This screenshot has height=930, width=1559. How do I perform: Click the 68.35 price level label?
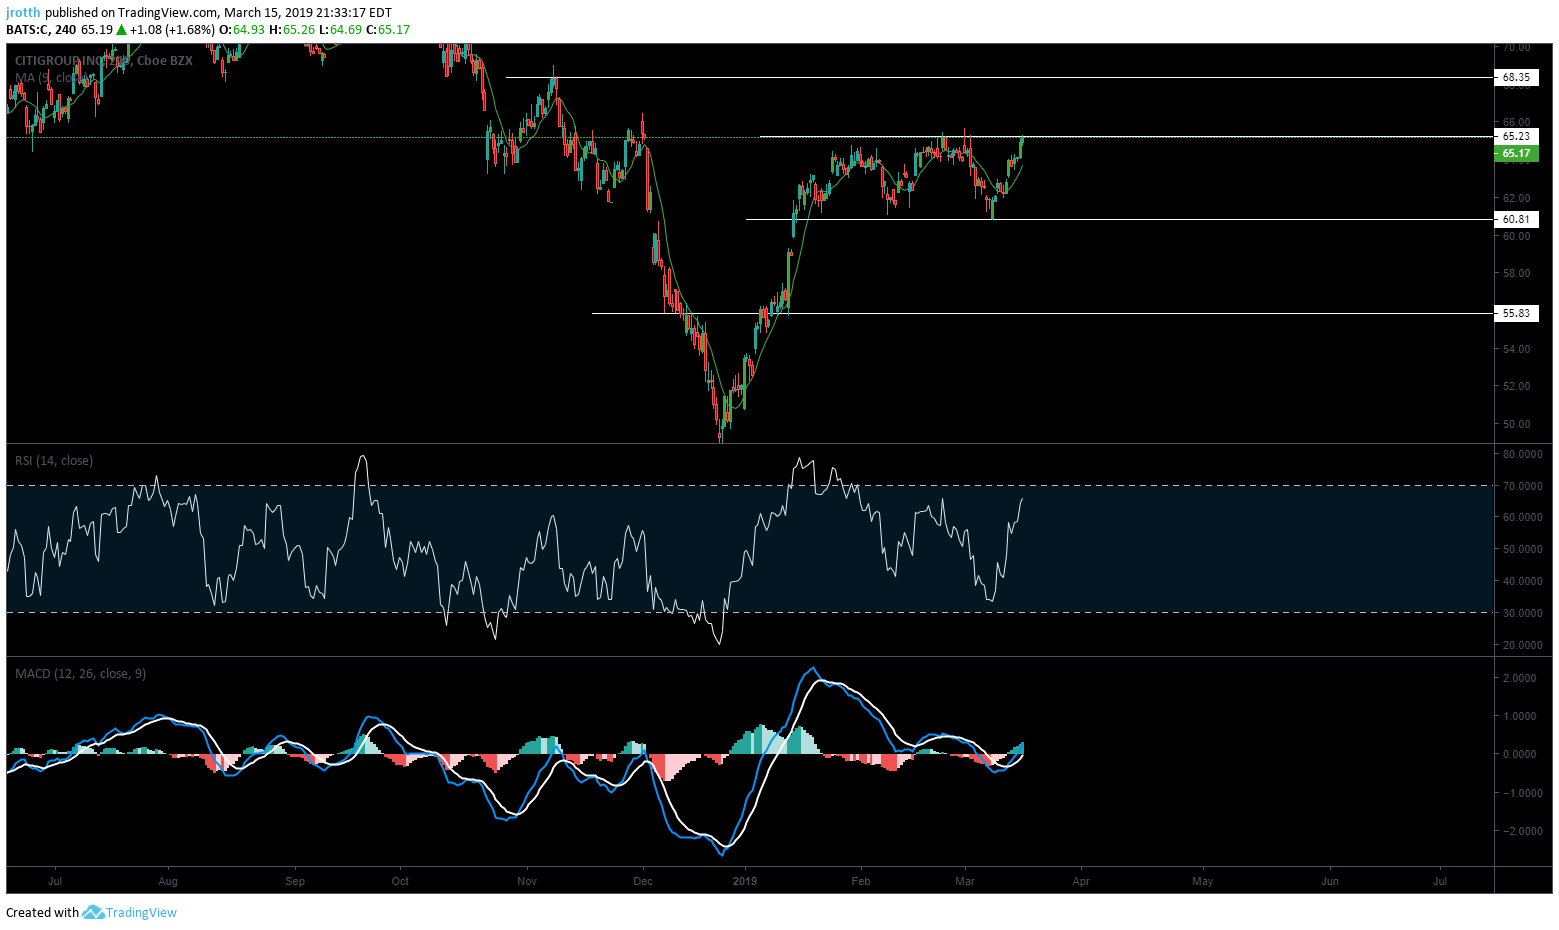1516,77
